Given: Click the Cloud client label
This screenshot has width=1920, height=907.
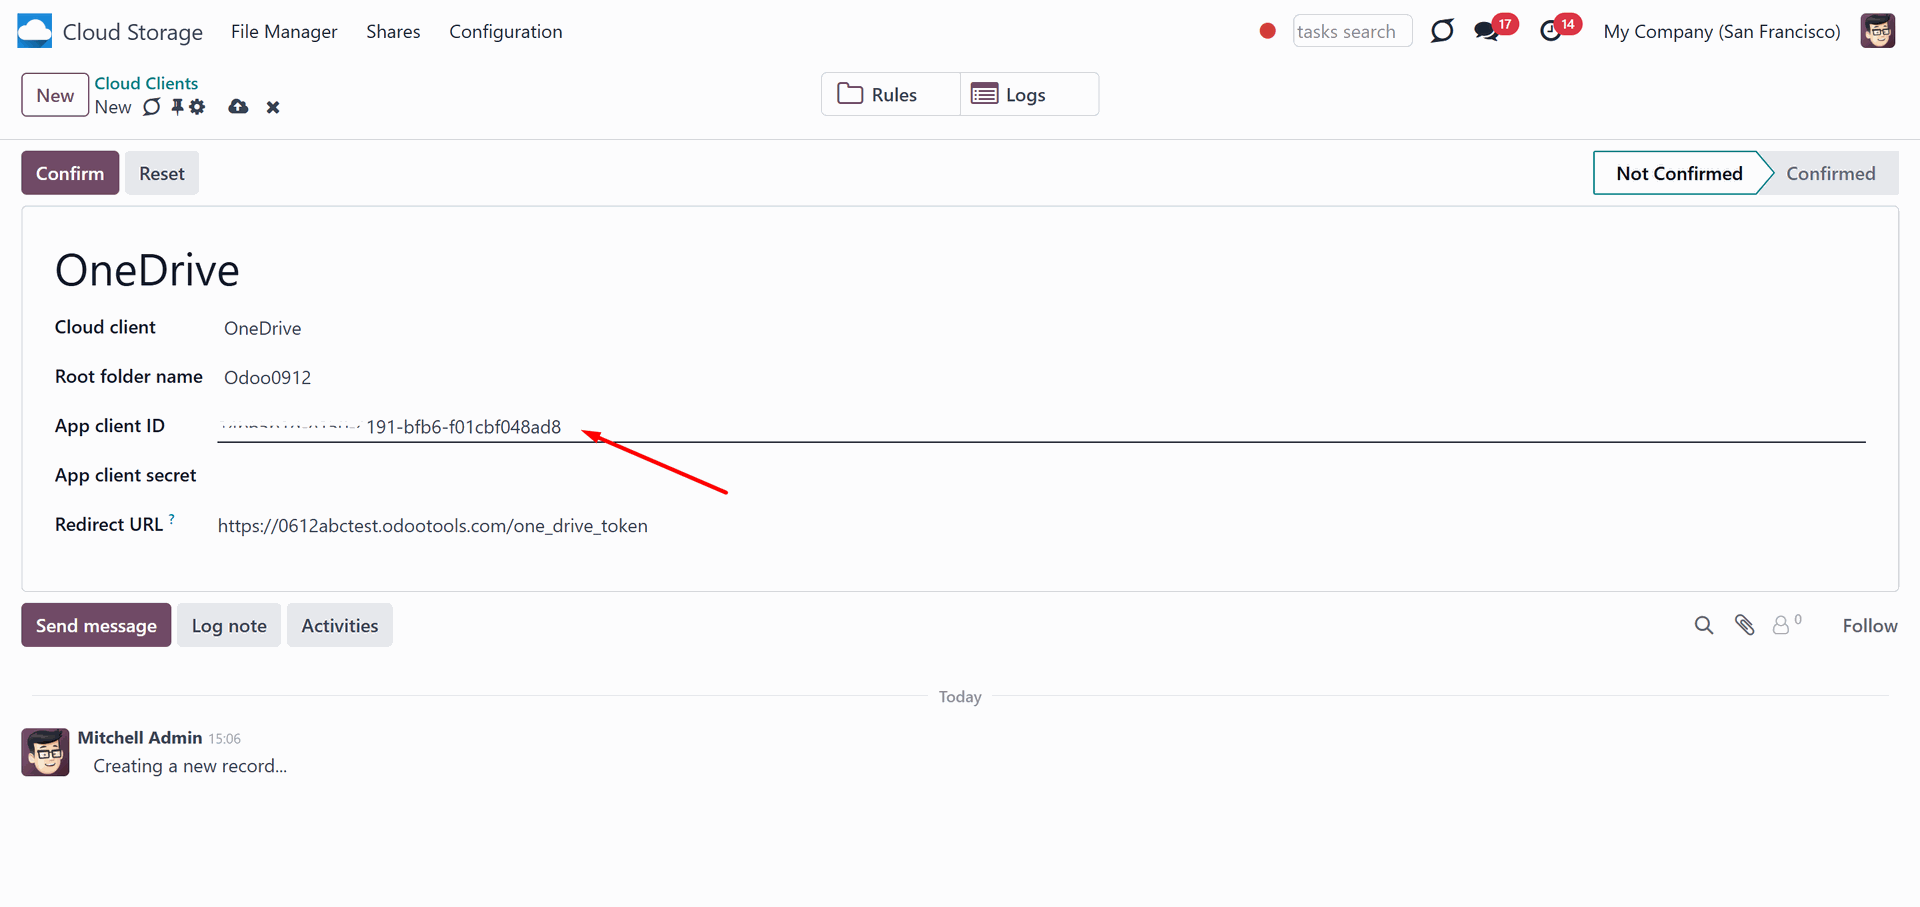Looking at the screenshot, I should (105, 327).
